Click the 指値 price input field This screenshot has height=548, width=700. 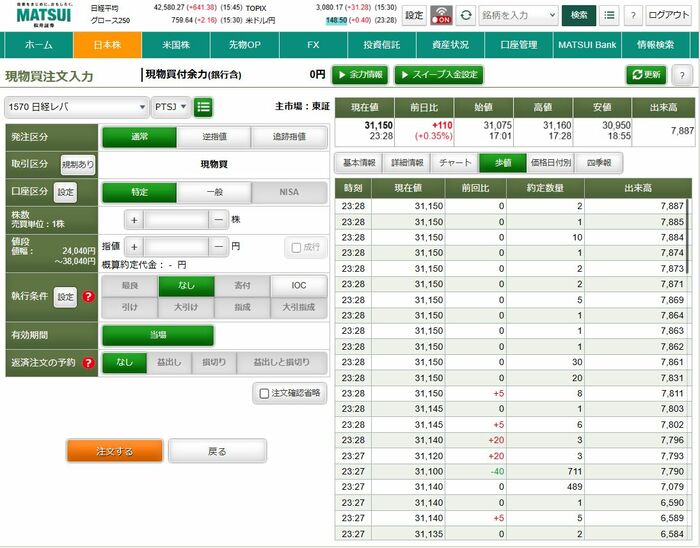click(x=176, y=246)
